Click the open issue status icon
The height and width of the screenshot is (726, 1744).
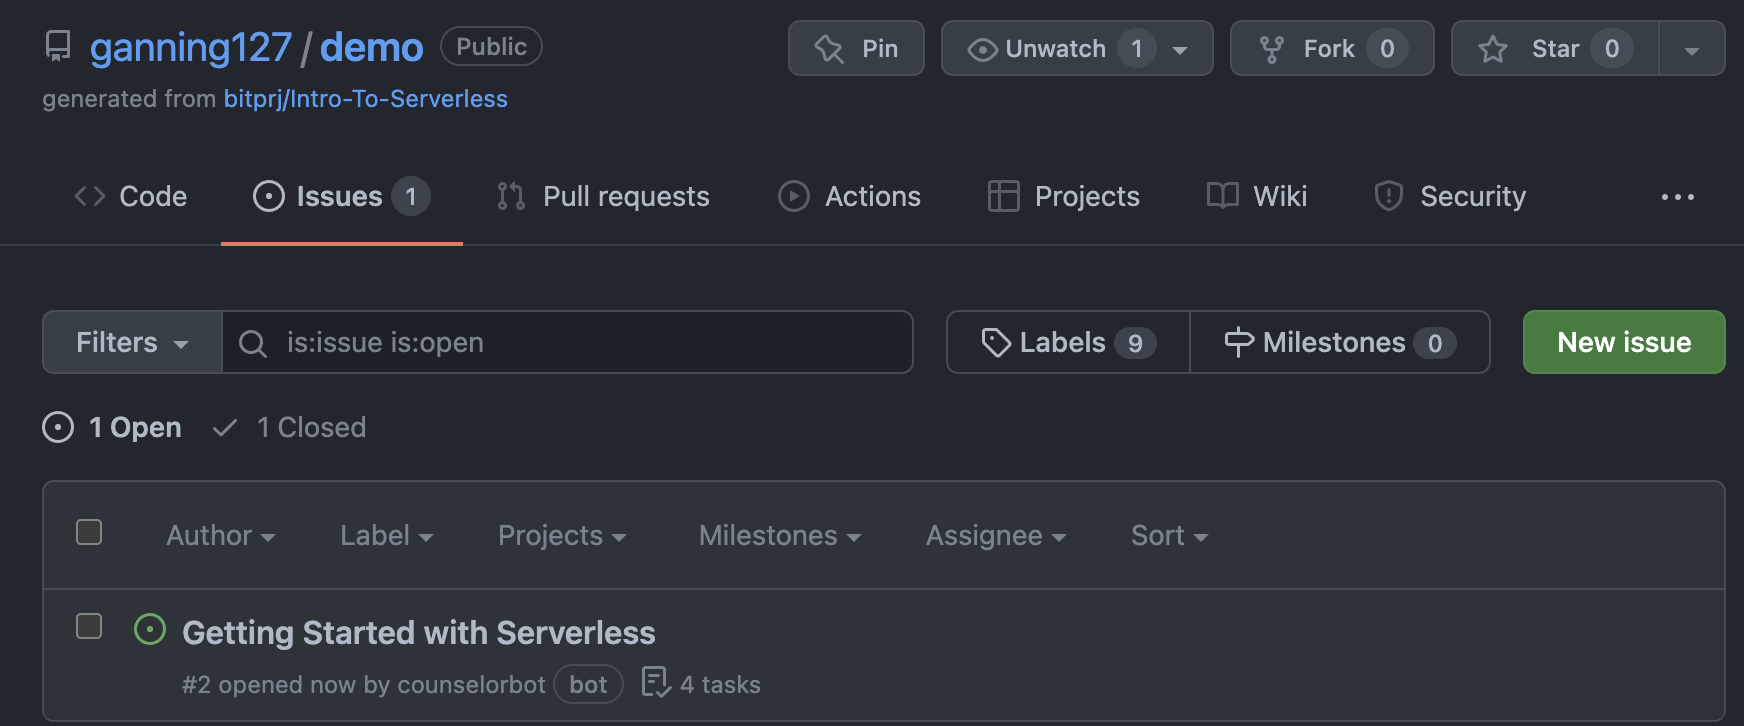(150, 630)
